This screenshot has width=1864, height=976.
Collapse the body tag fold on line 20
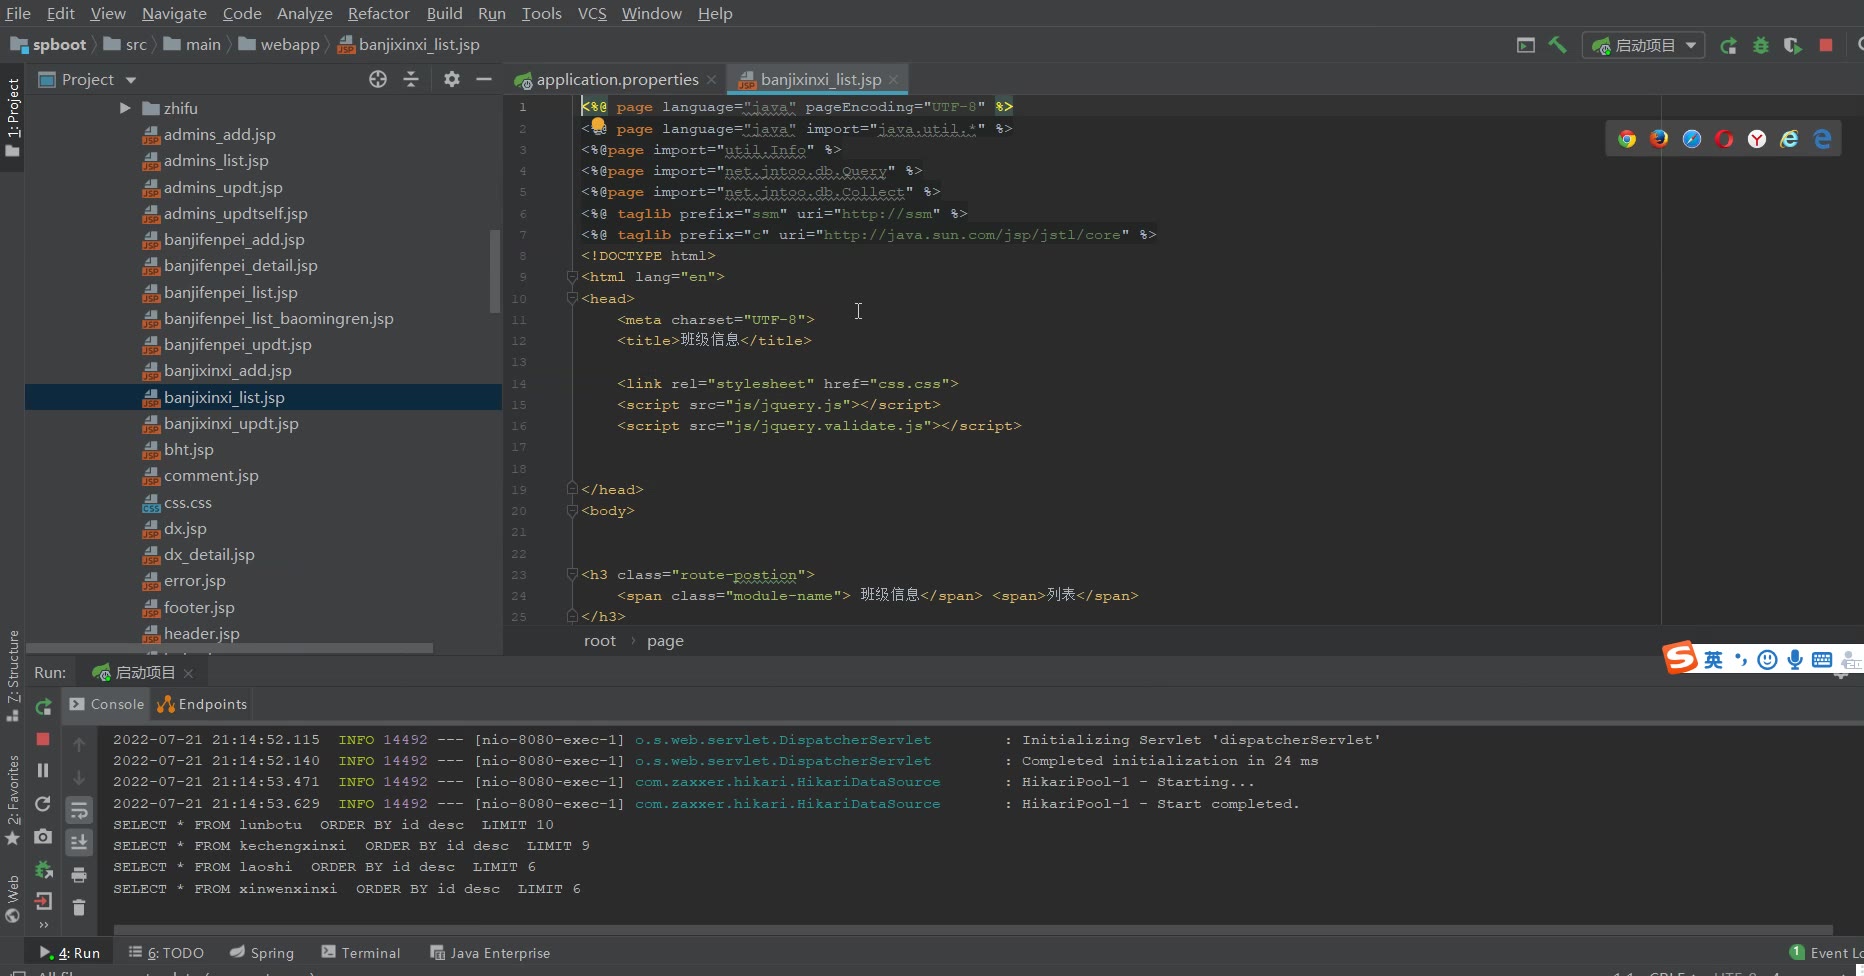tap(572, 510)
